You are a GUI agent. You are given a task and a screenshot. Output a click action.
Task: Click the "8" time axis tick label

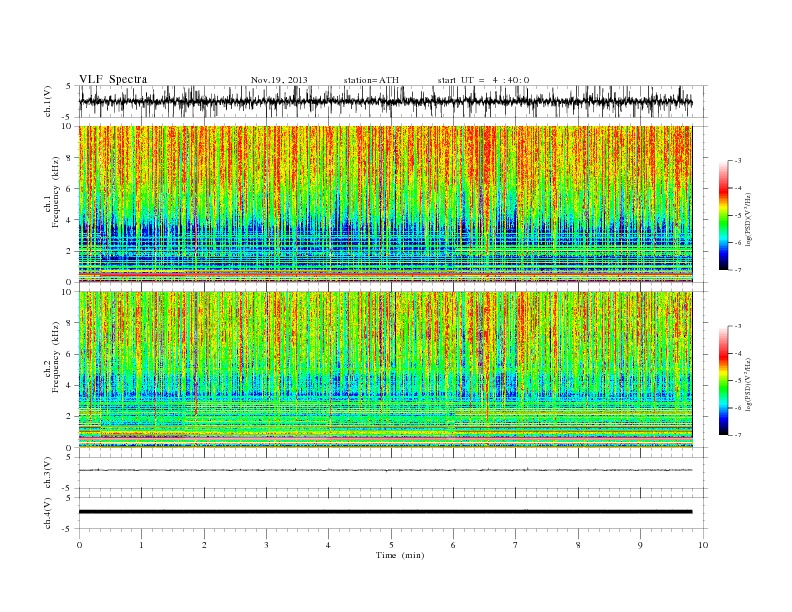[x=578, y=545]
